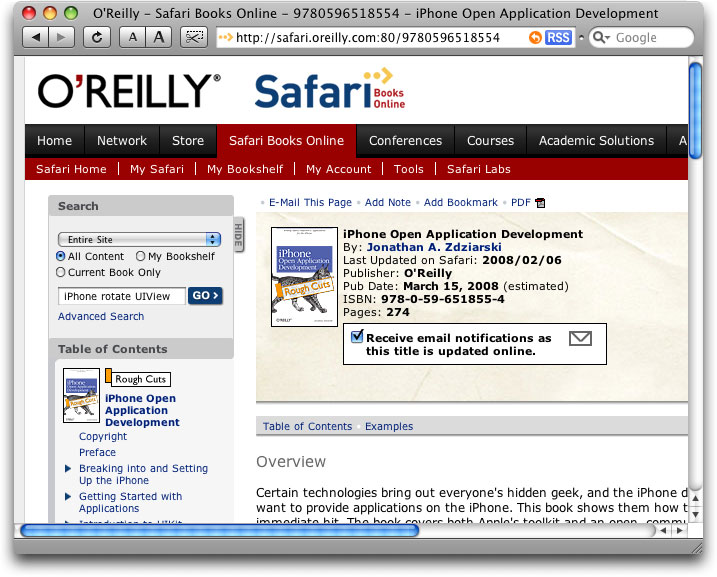Screen dimensions: 717x577
Task: Go to My Bookshelf in red menu
Action: click(245, 169)
